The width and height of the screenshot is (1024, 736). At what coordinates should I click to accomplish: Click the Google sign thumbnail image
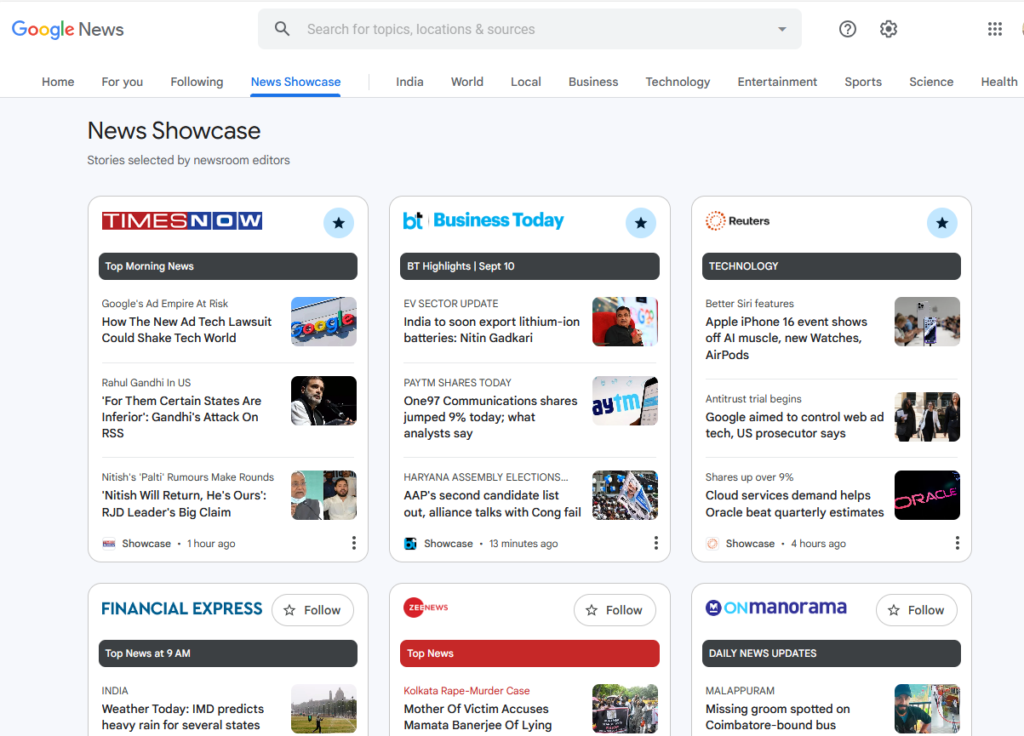(x=324, y=321)
